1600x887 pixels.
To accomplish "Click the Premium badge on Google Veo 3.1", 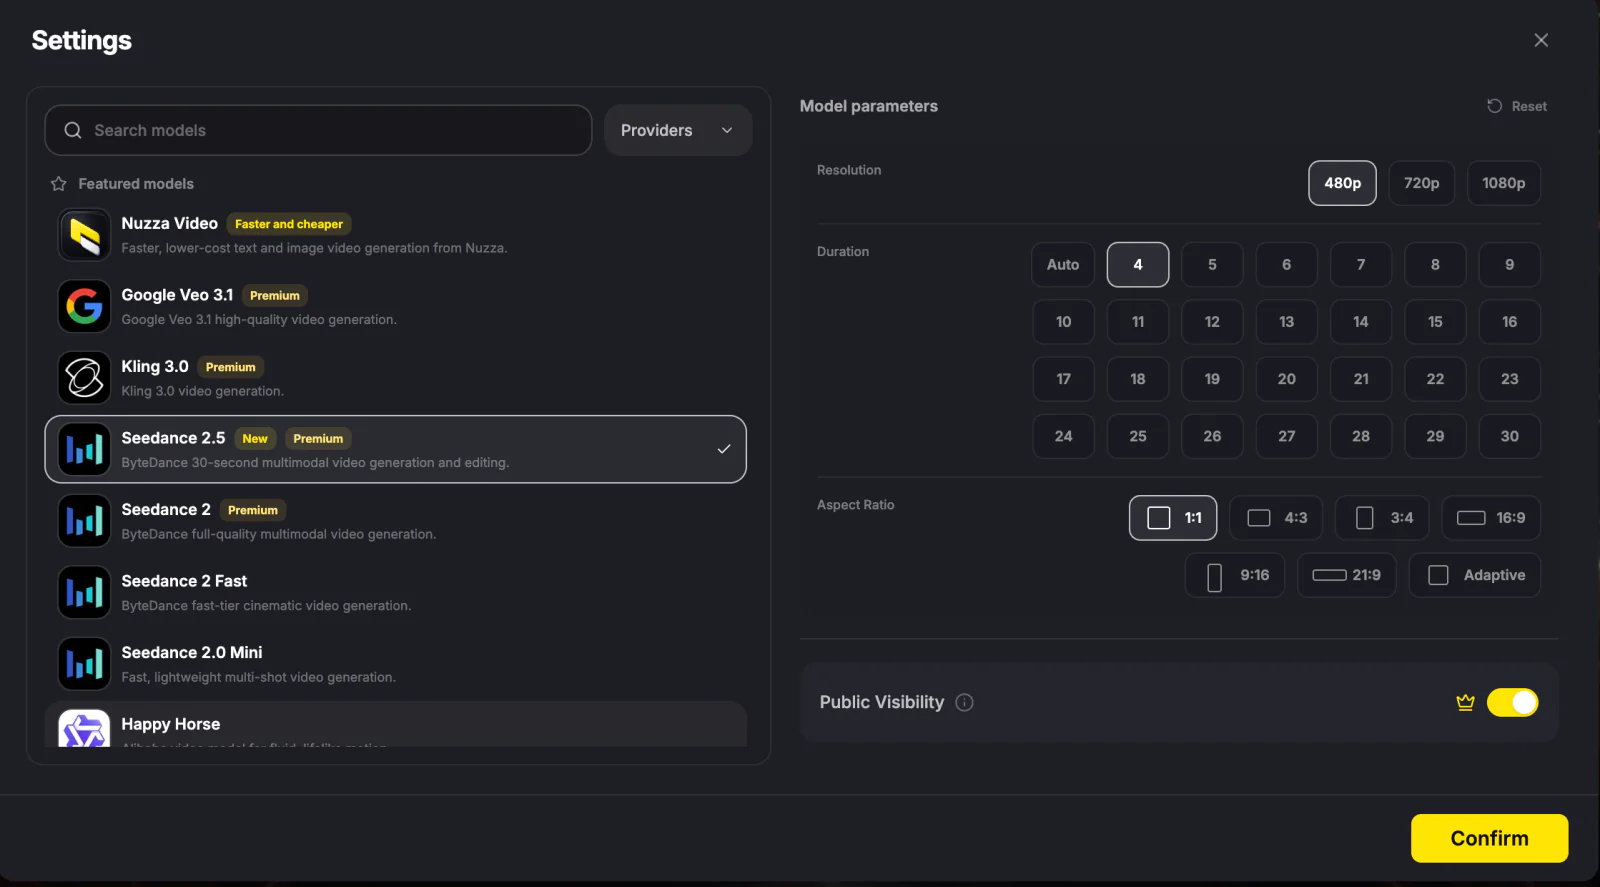I will pos(275,296).
